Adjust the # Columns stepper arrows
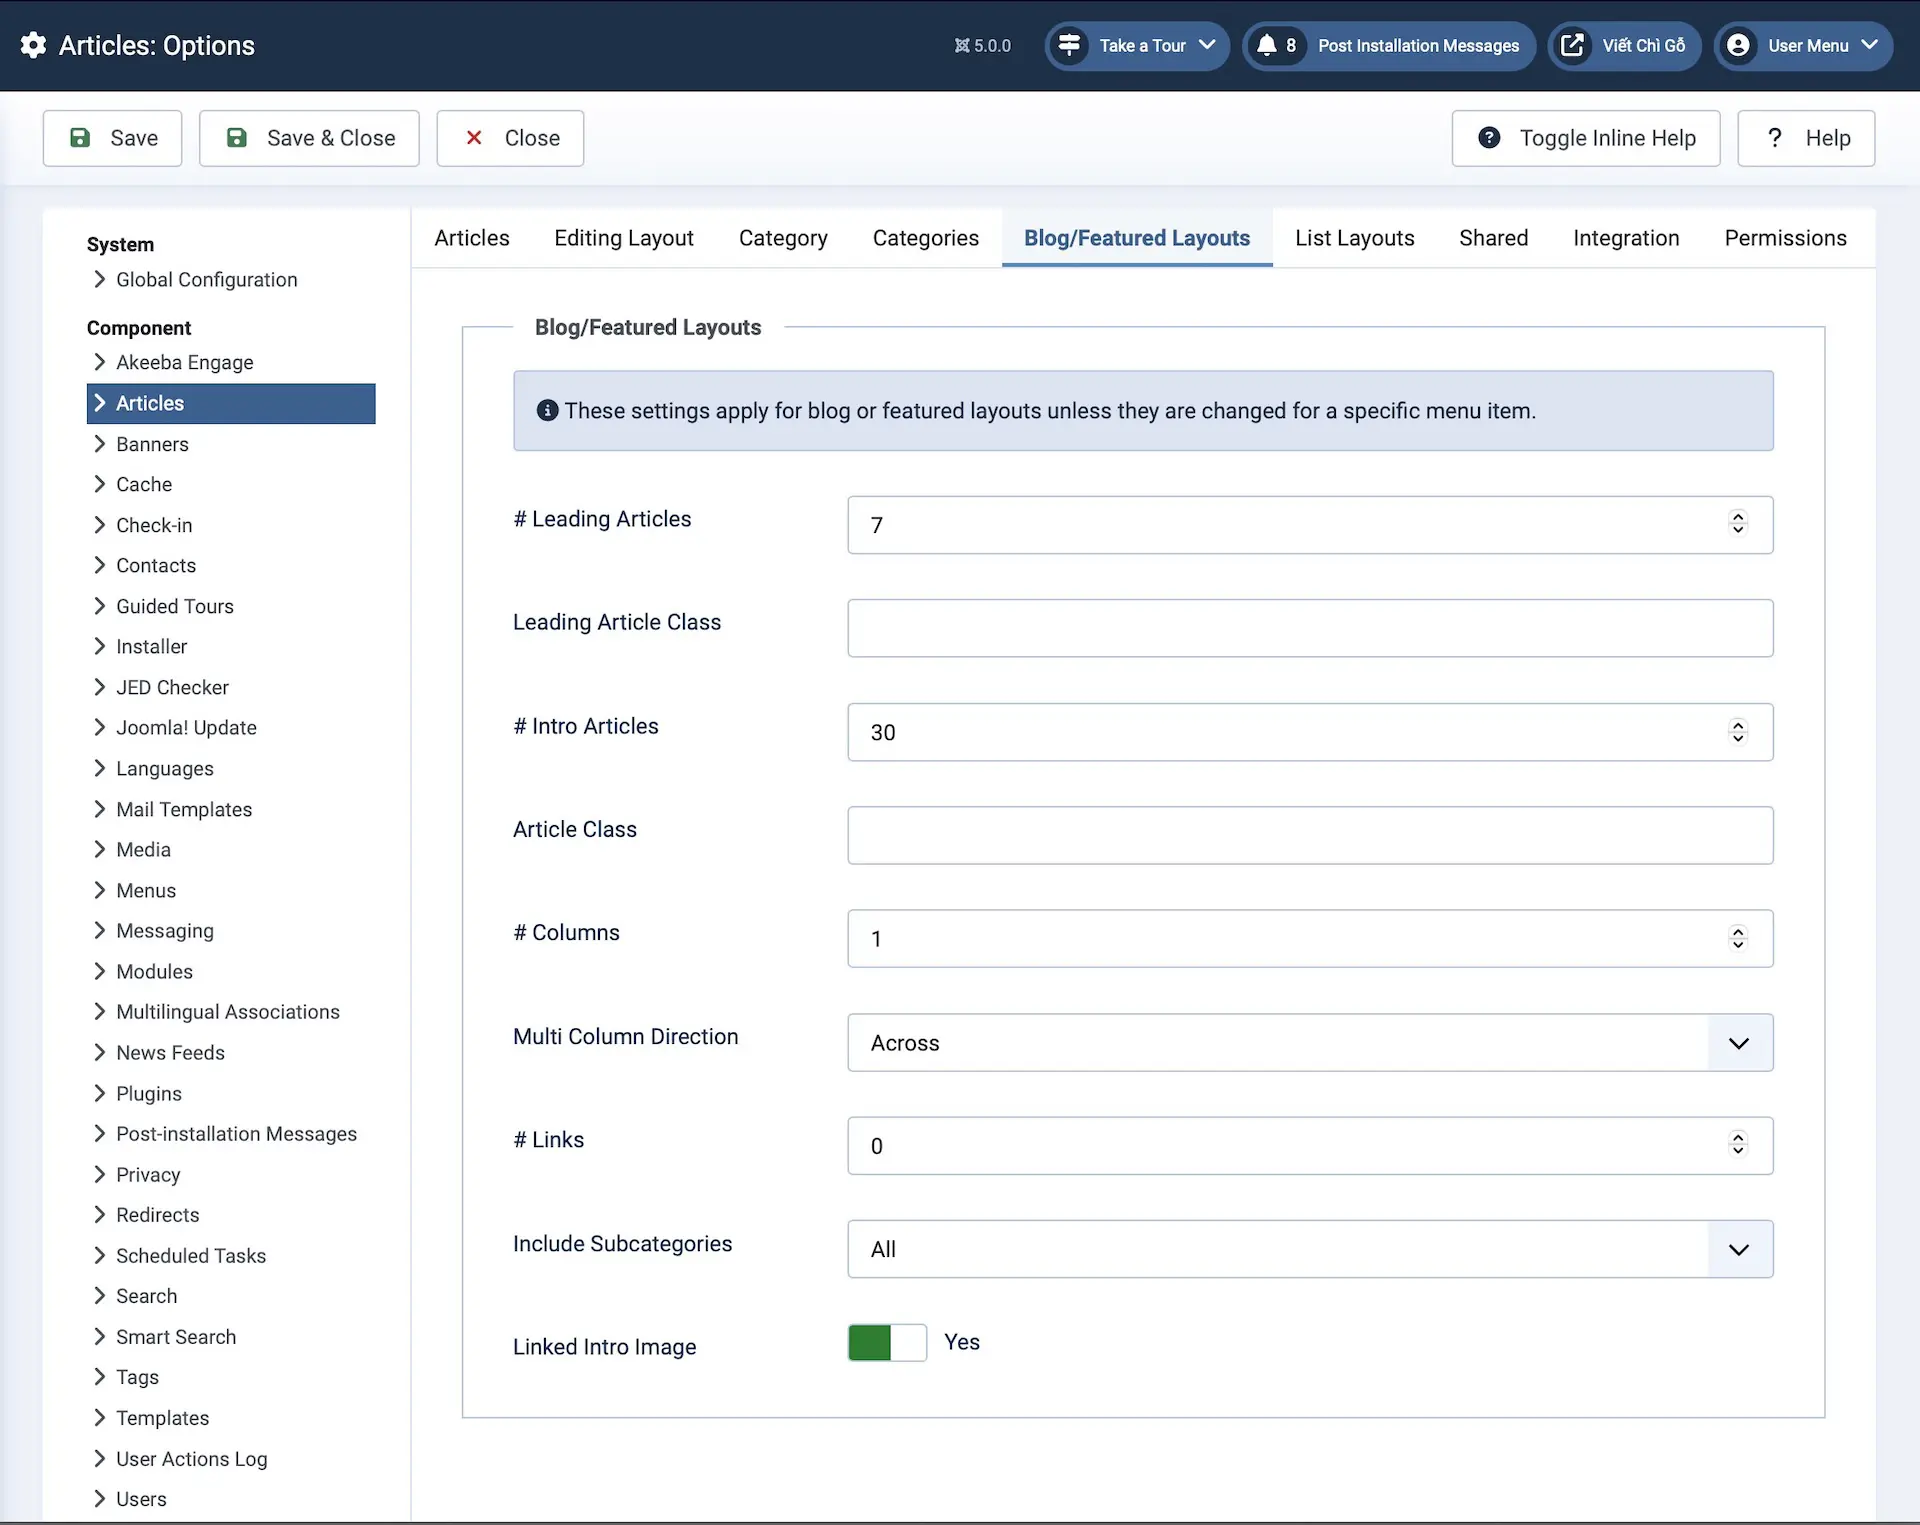Screen dimensions: 1920x1525 [x=1738, y=938]
